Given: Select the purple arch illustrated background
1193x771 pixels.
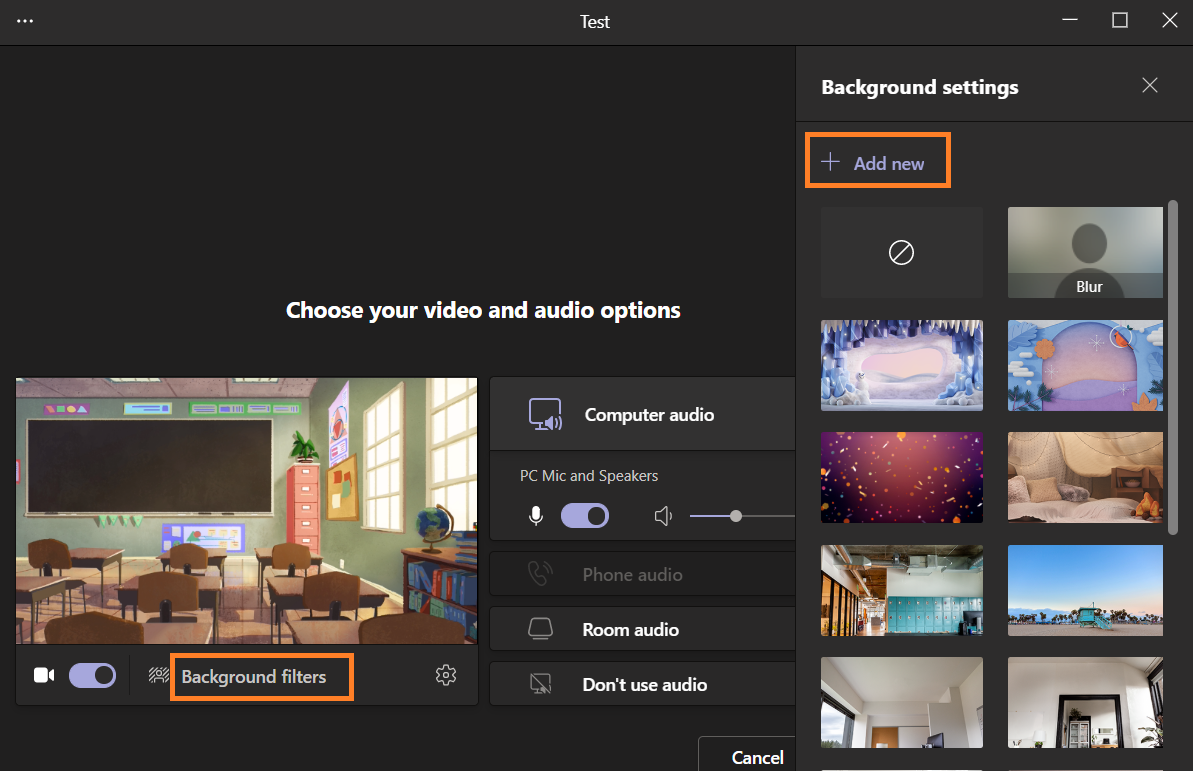Looking at the screenshot, I should click(x=1085, y=365).
